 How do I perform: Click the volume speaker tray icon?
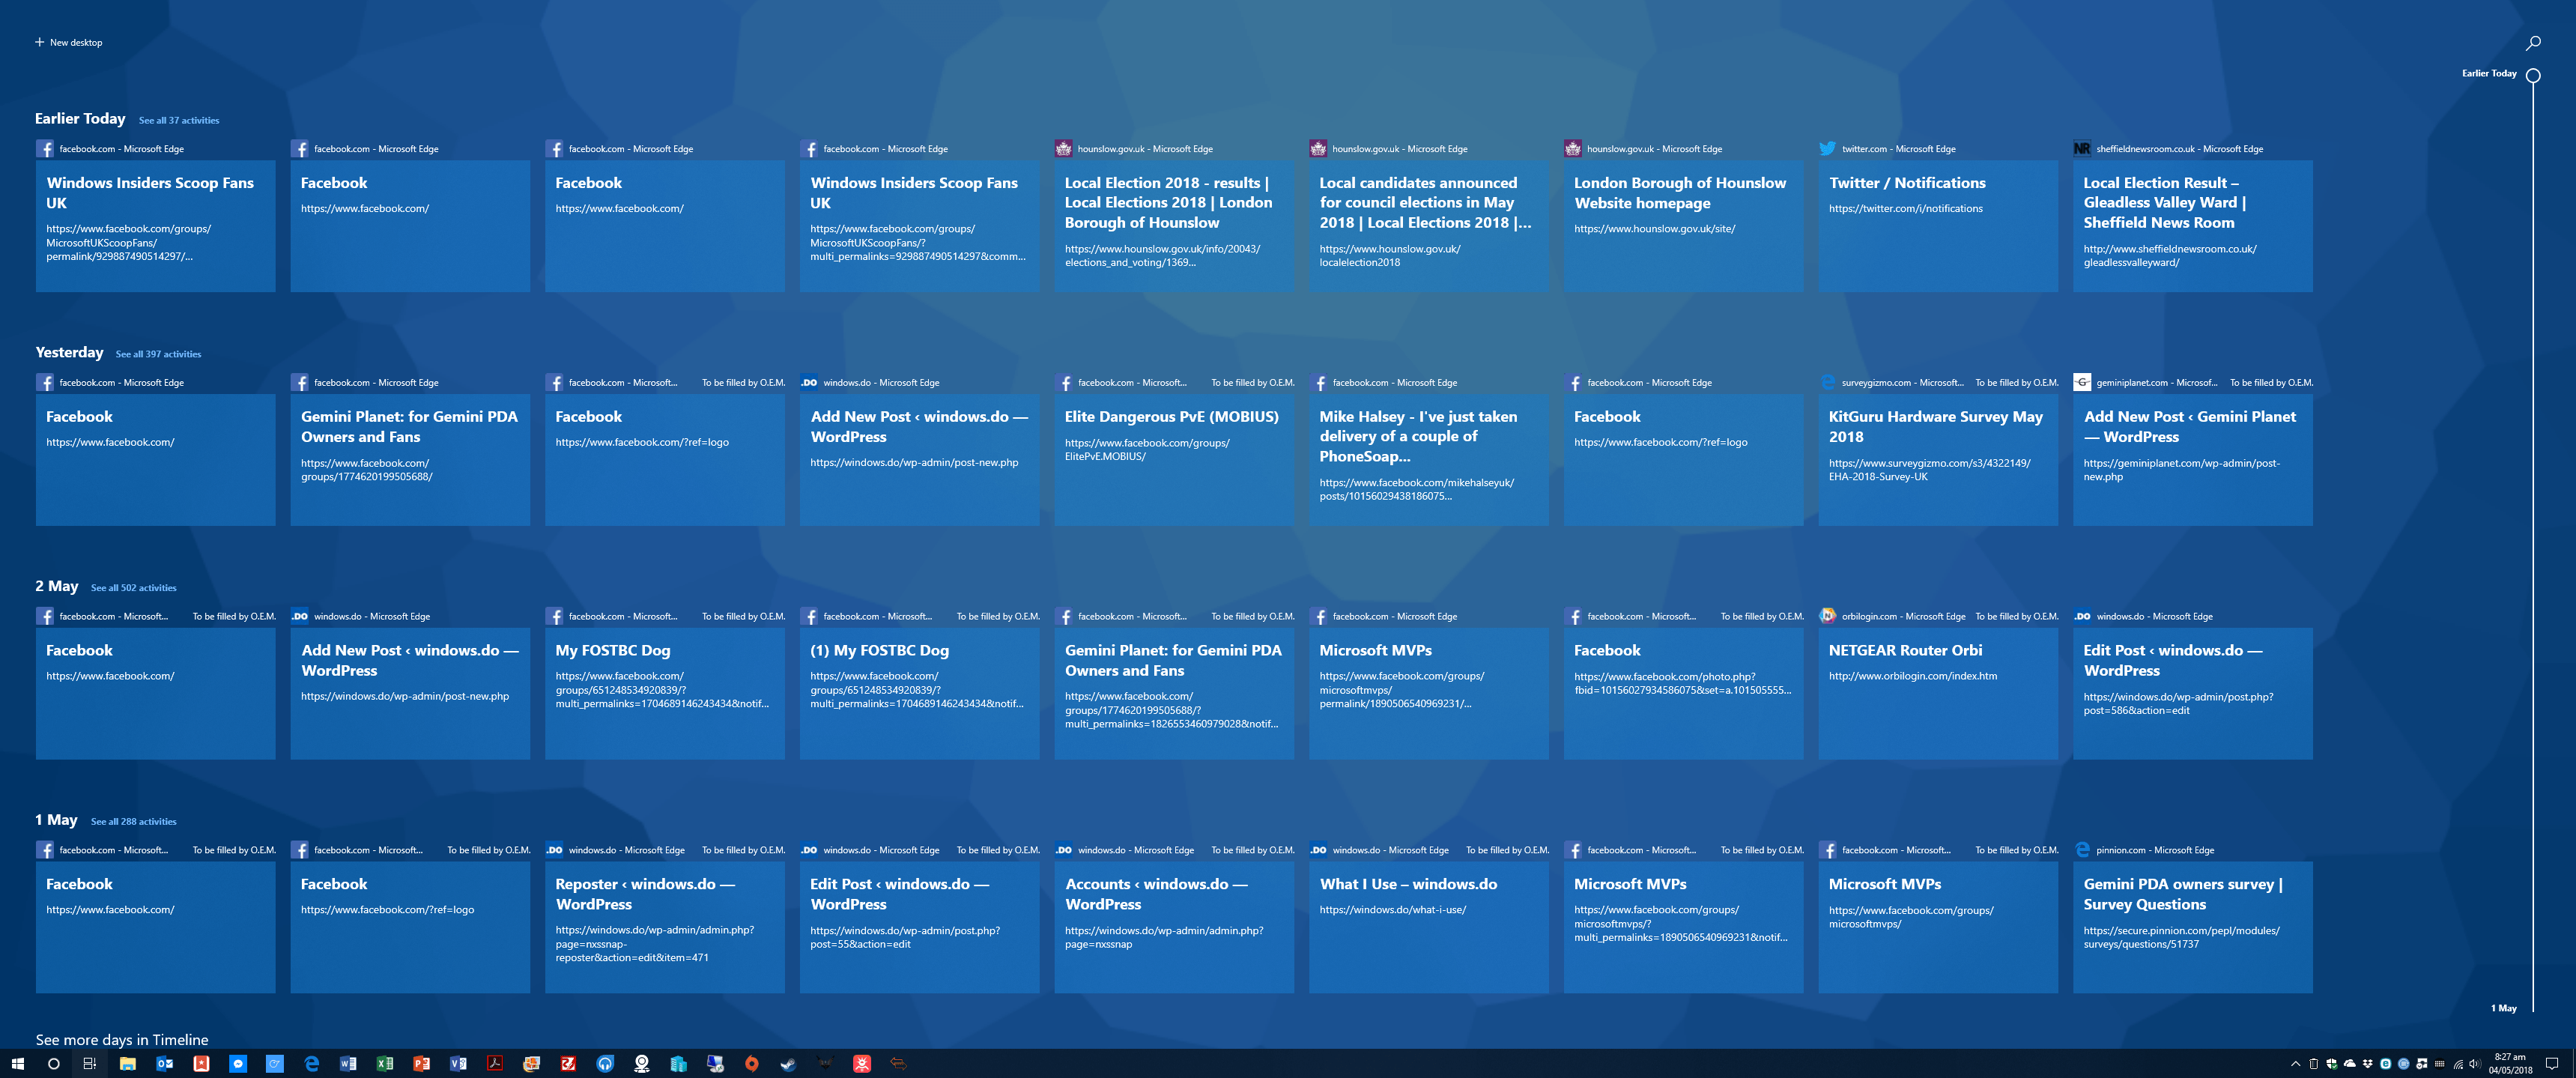point(2475,1064)
